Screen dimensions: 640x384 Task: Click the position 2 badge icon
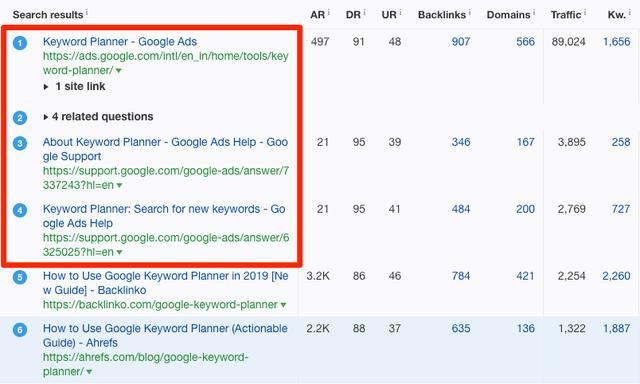(x=20, y=118)
